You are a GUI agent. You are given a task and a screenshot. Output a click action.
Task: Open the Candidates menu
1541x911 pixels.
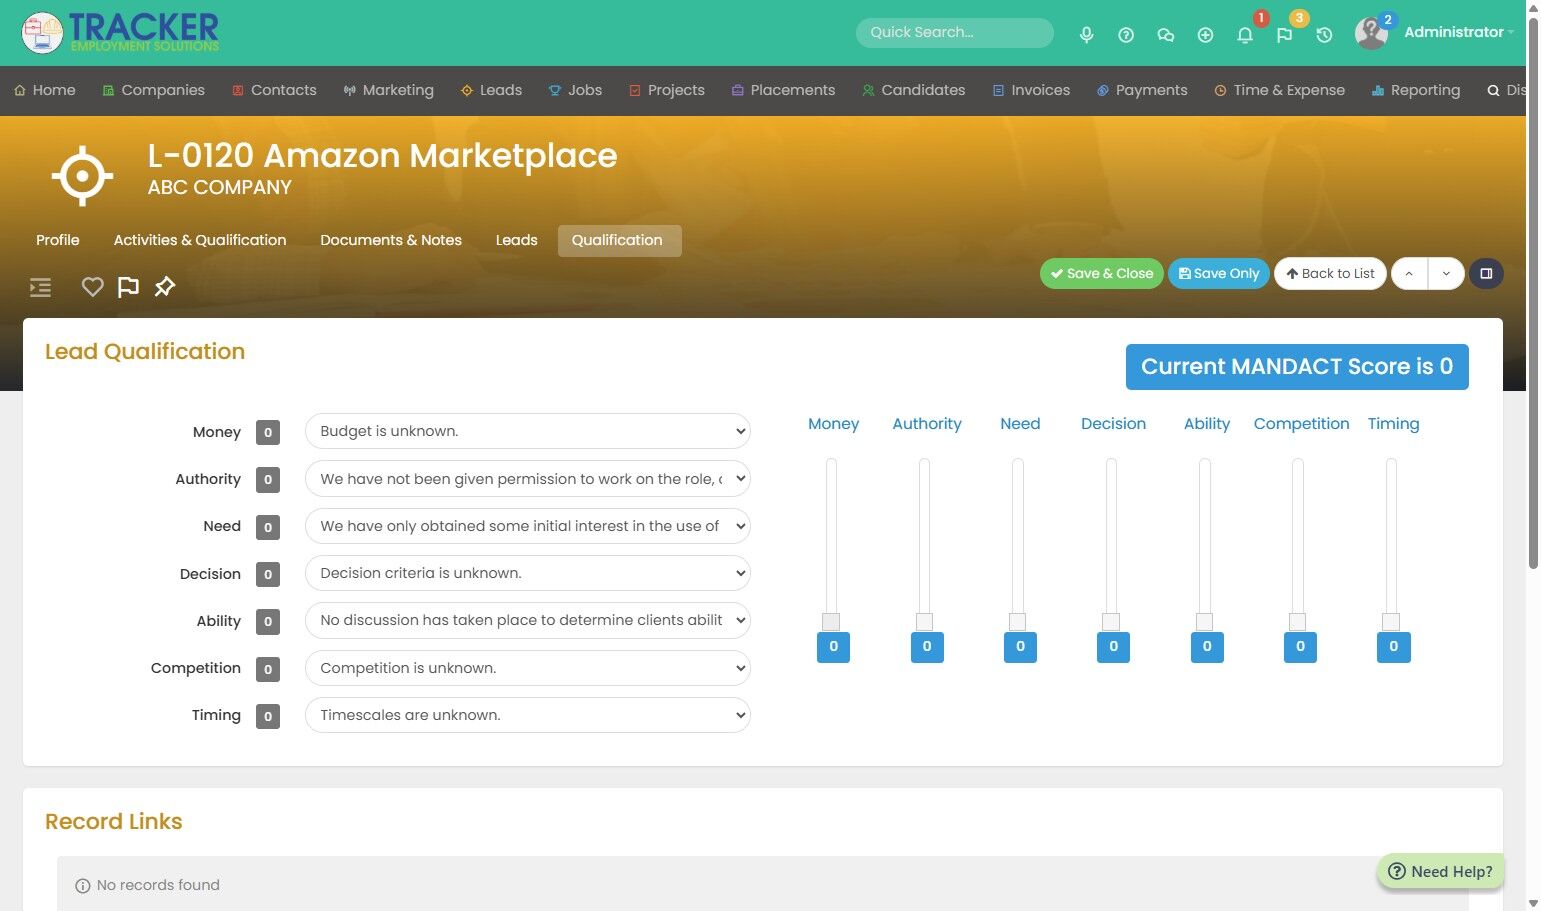click(913, 90)
